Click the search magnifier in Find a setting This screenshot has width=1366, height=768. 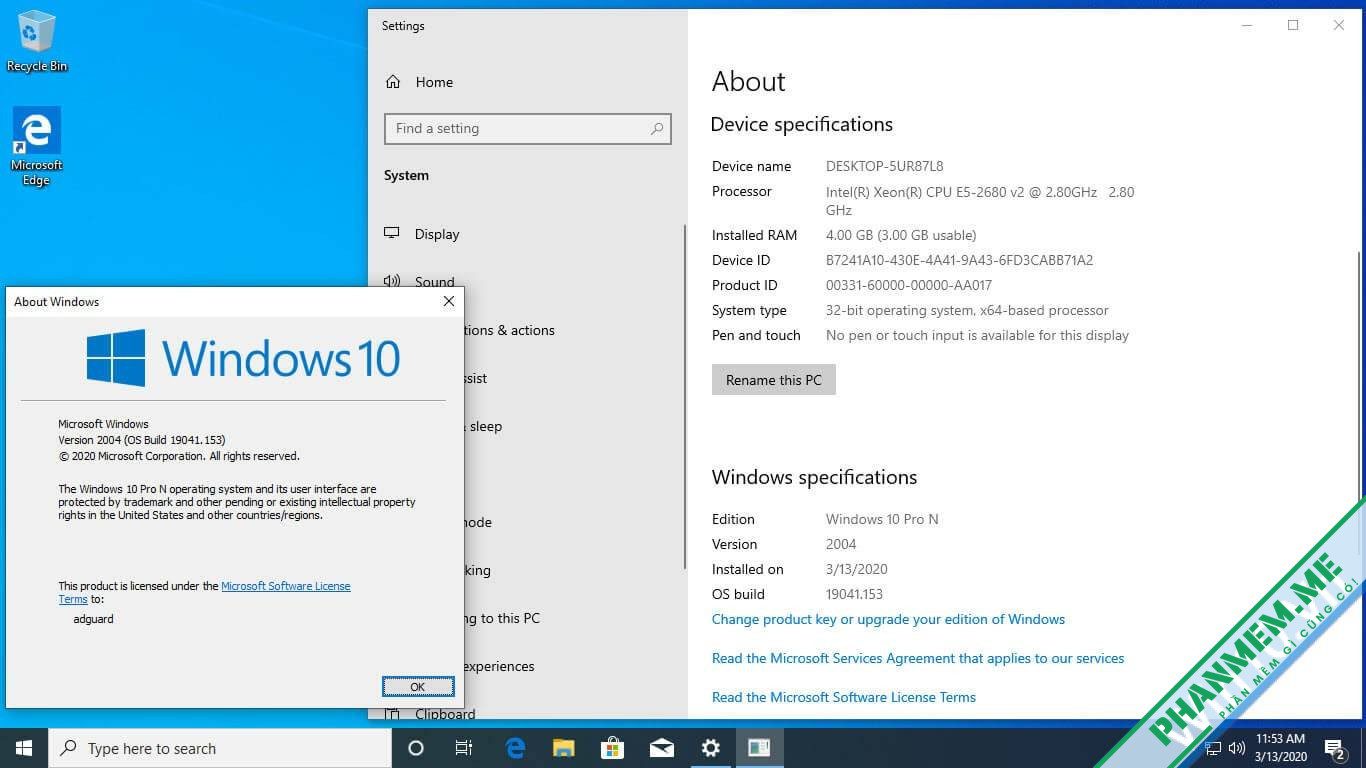coord(657,129)
